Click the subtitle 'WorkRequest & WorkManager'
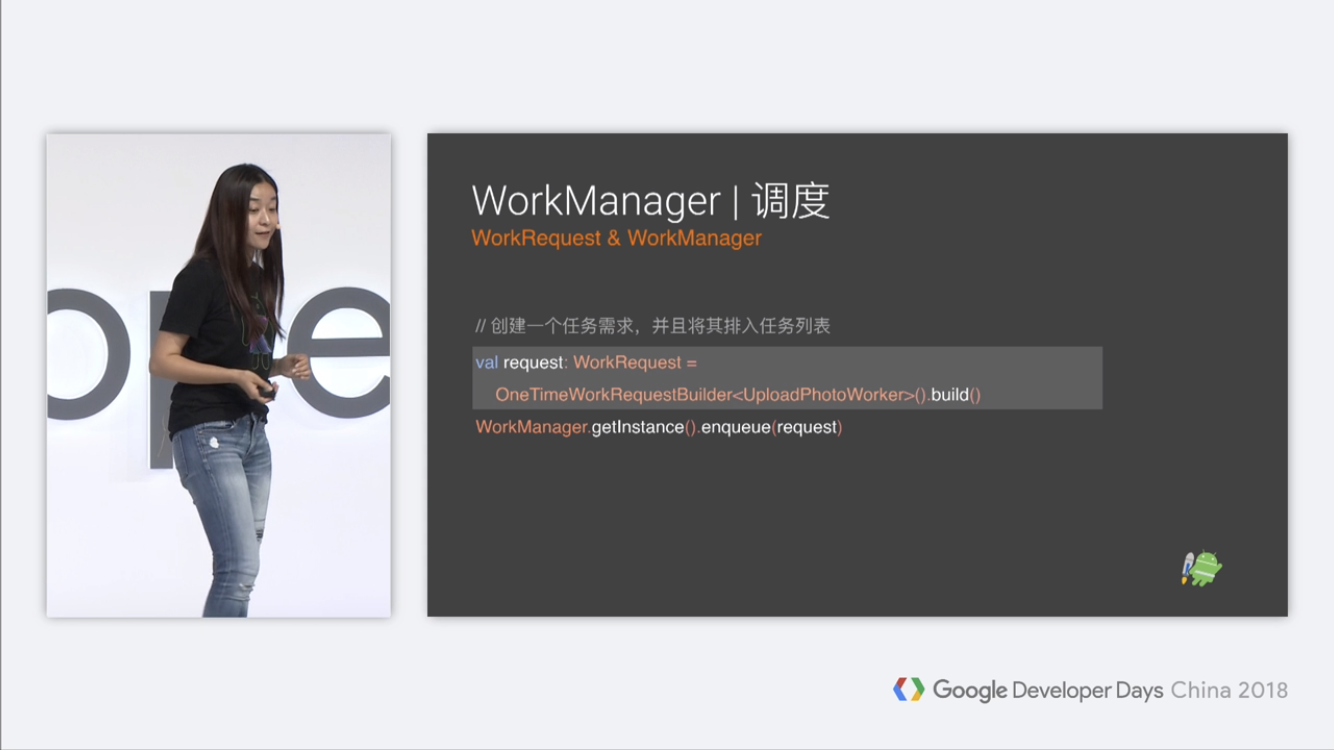1334x750 pixels. pos(616,238)
